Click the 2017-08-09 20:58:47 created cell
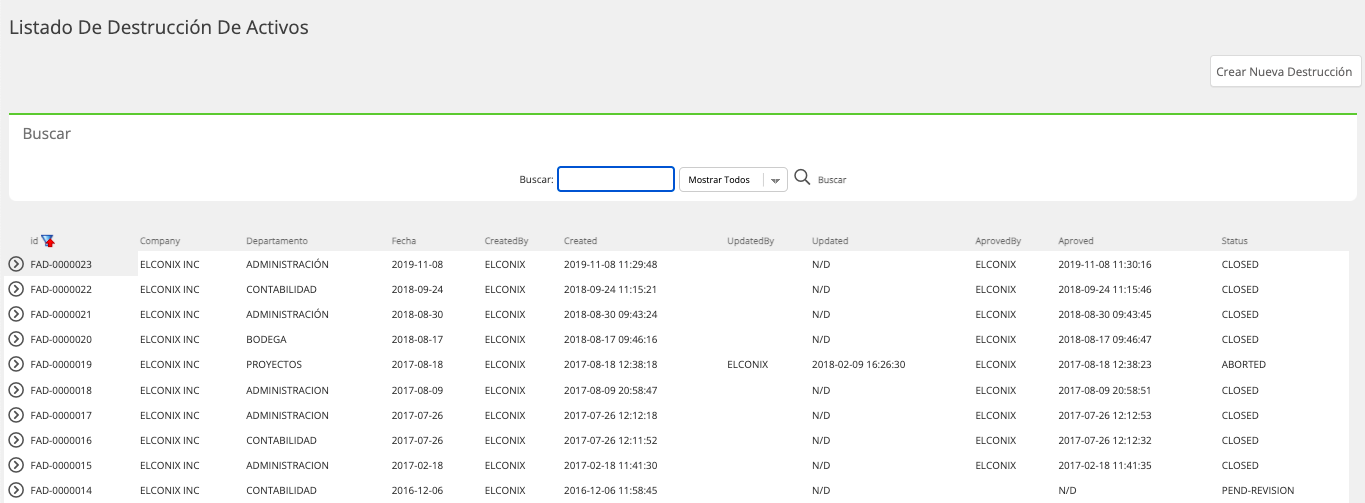 [x=611, y=391]
